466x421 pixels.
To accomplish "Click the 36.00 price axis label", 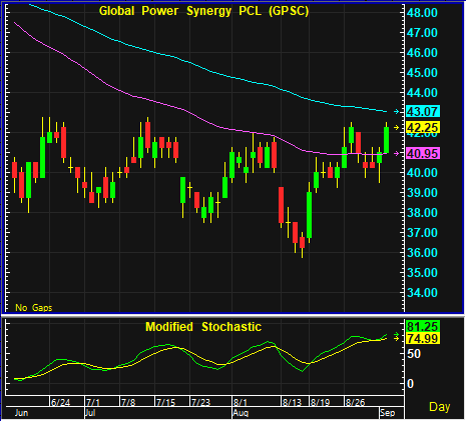I will coord(422,253).
